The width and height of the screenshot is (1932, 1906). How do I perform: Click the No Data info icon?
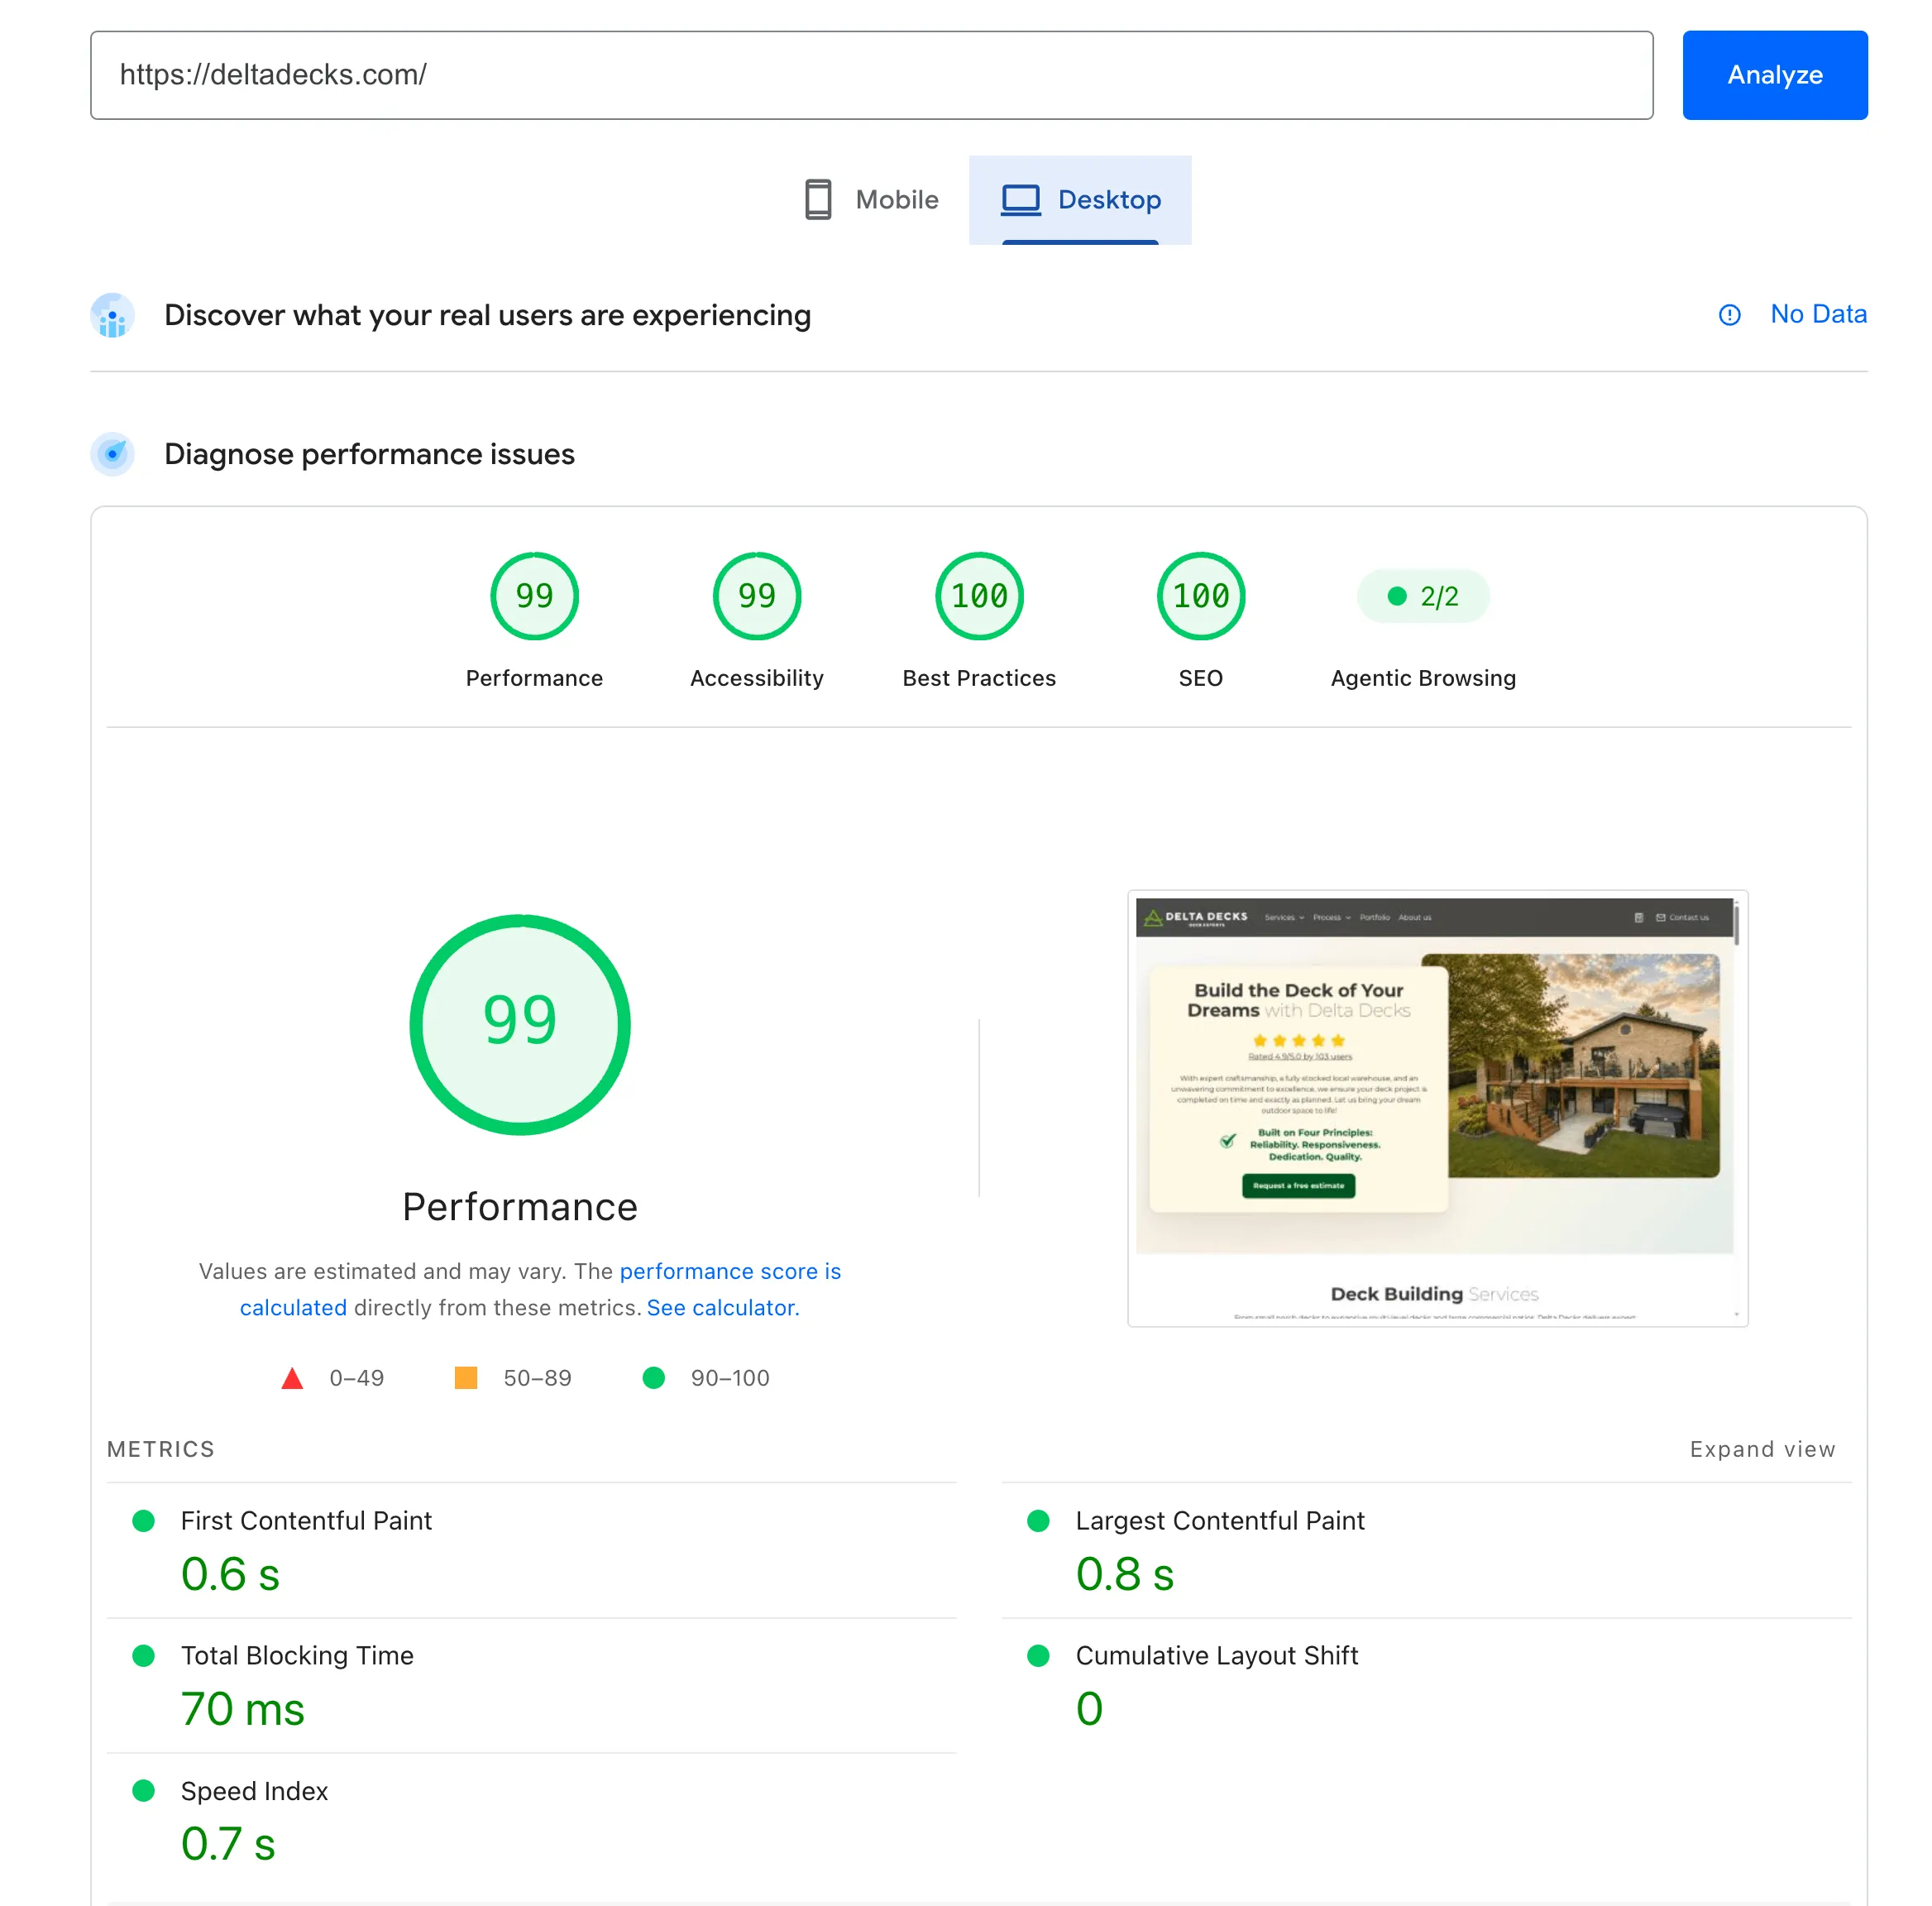pos(1729,315)
